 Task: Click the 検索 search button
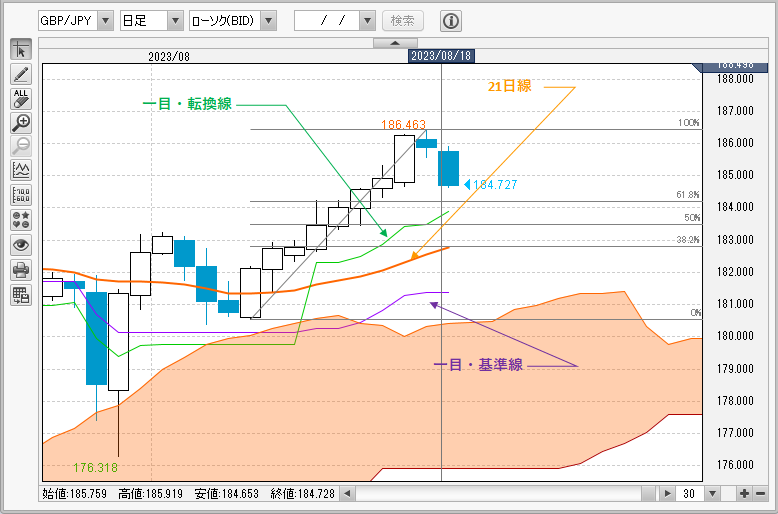point(403,21)
